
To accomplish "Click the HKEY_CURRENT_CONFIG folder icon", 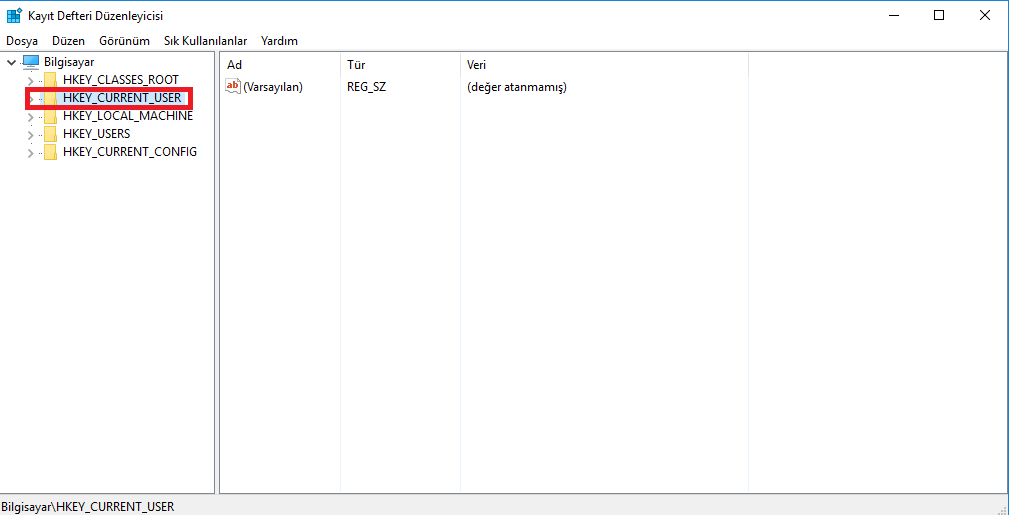I will click(x=50, y=152).
